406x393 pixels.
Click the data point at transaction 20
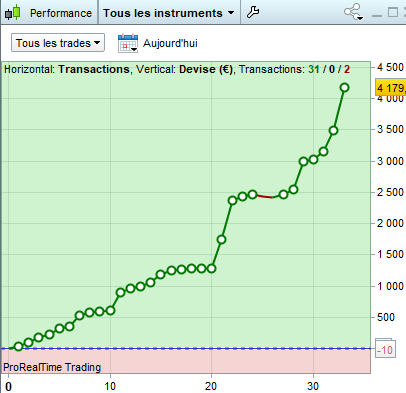tap(211, 268)
